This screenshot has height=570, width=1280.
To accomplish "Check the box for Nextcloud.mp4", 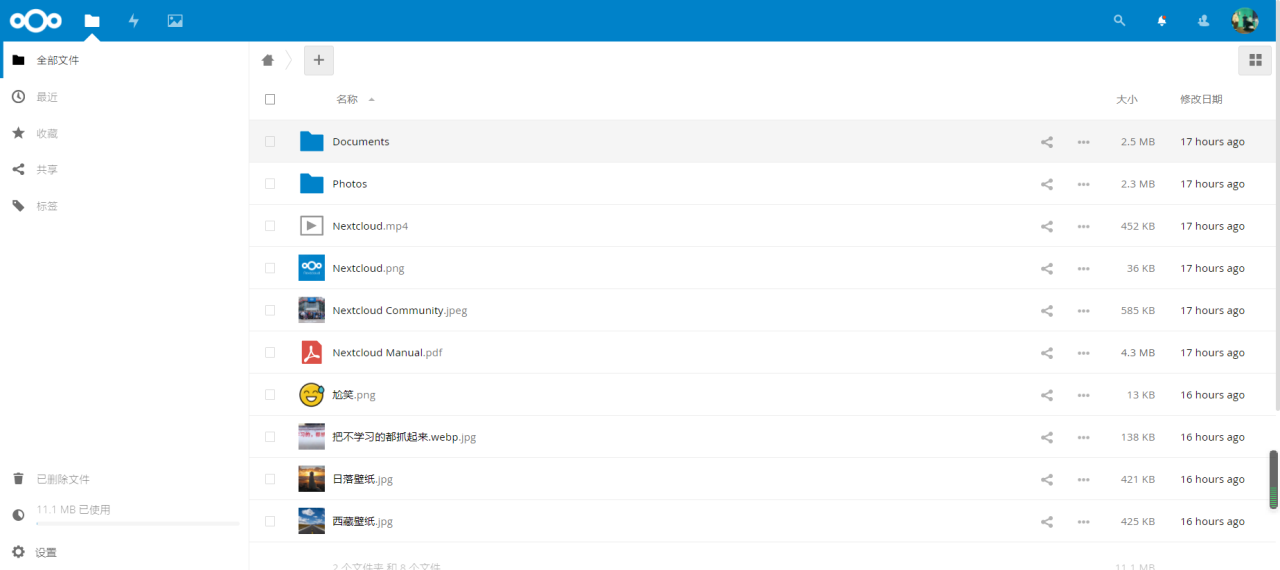I will 270,226.
